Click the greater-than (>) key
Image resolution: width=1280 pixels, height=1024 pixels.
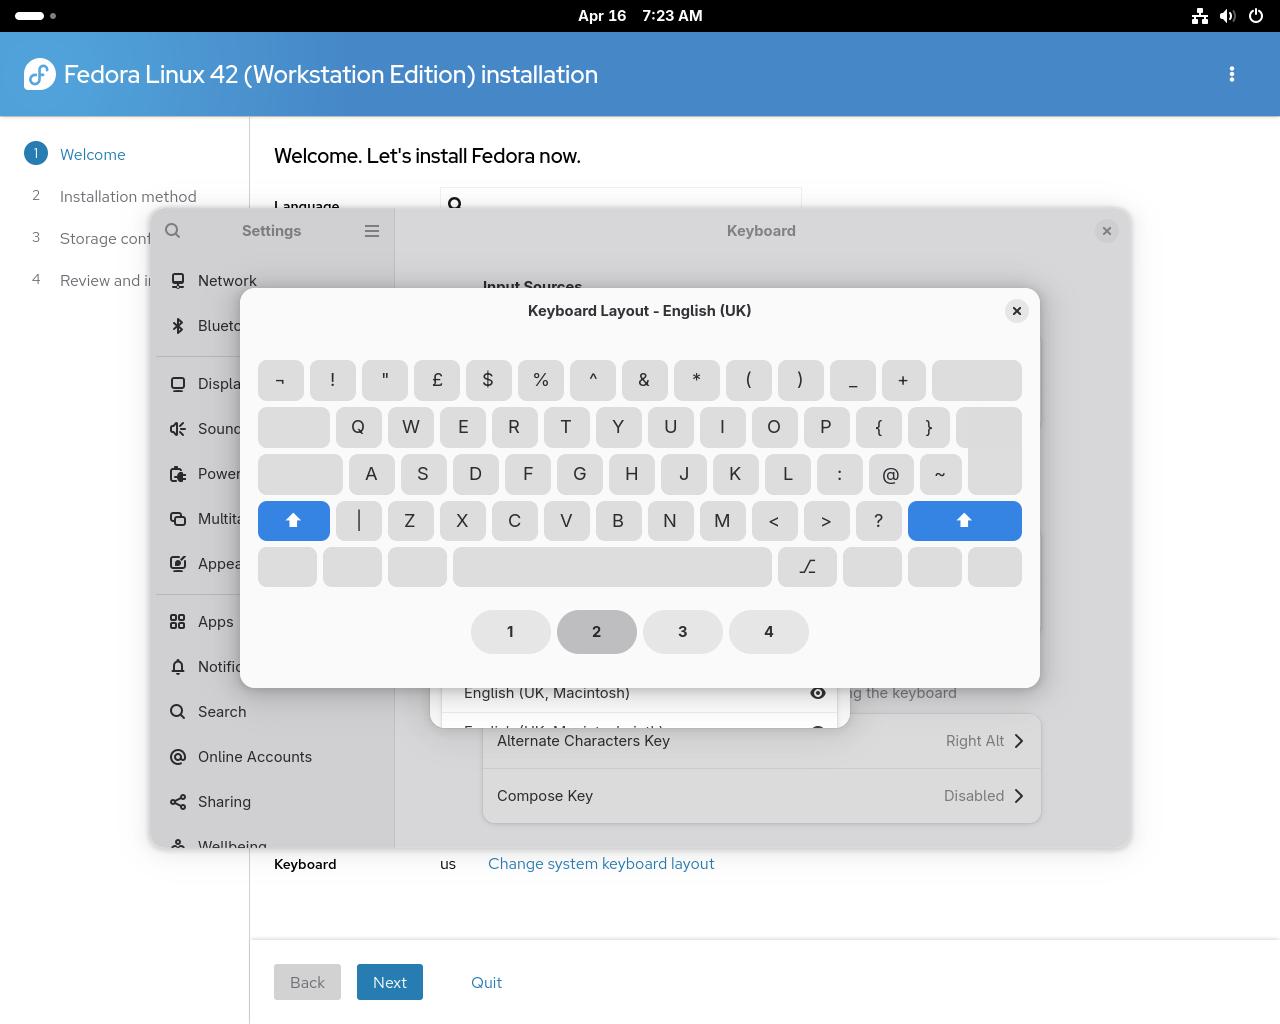(x=826, y=521)
